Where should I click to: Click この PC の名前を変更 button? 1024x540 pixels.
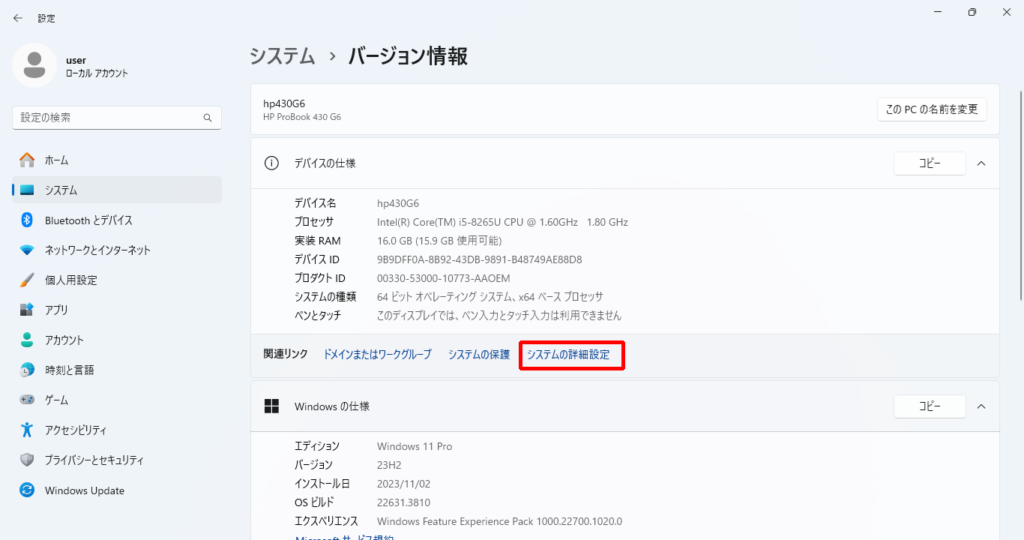pos(931,109)
